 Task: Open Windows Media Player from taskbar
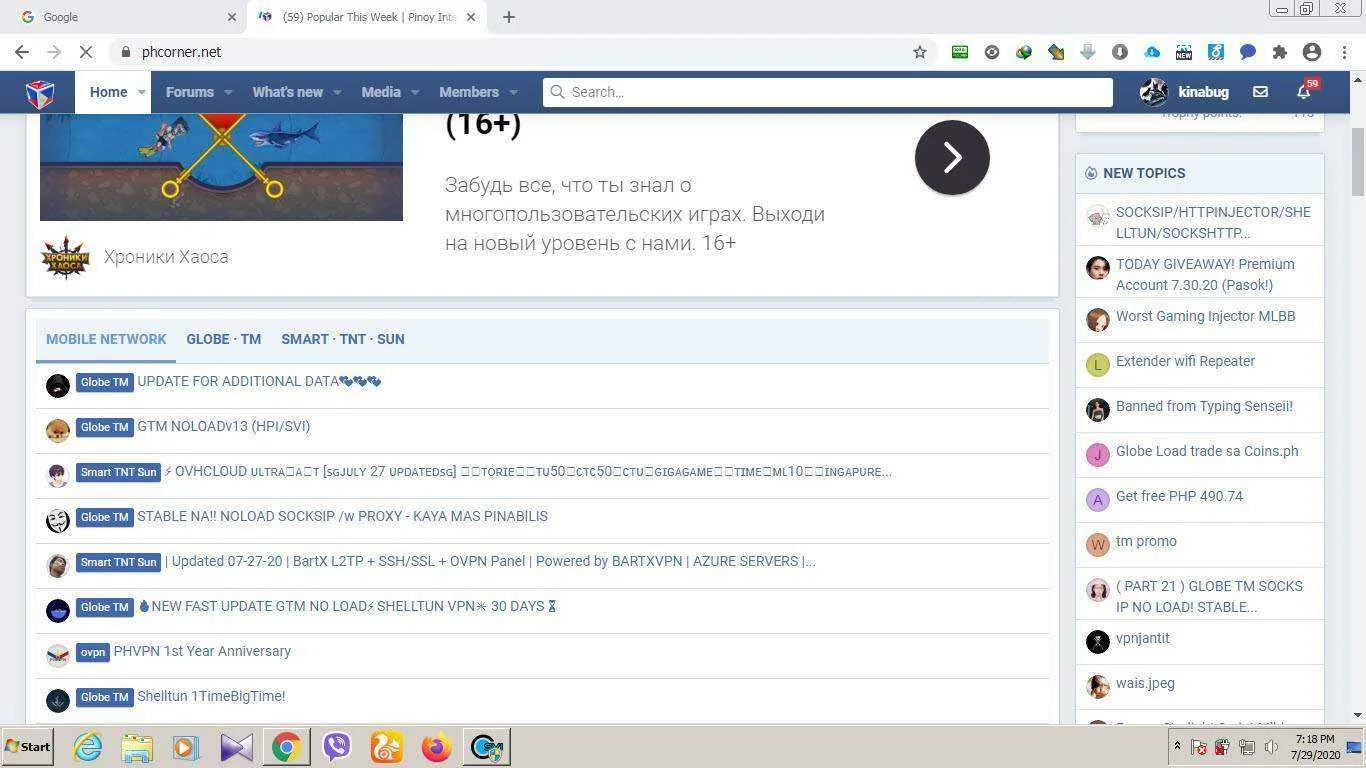[x=186, y=747]
